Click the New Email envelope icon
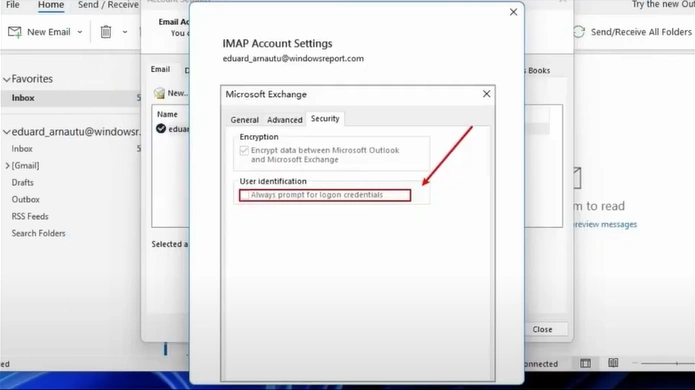This screenshot has height=390, width=695. [x=15, y=32]
